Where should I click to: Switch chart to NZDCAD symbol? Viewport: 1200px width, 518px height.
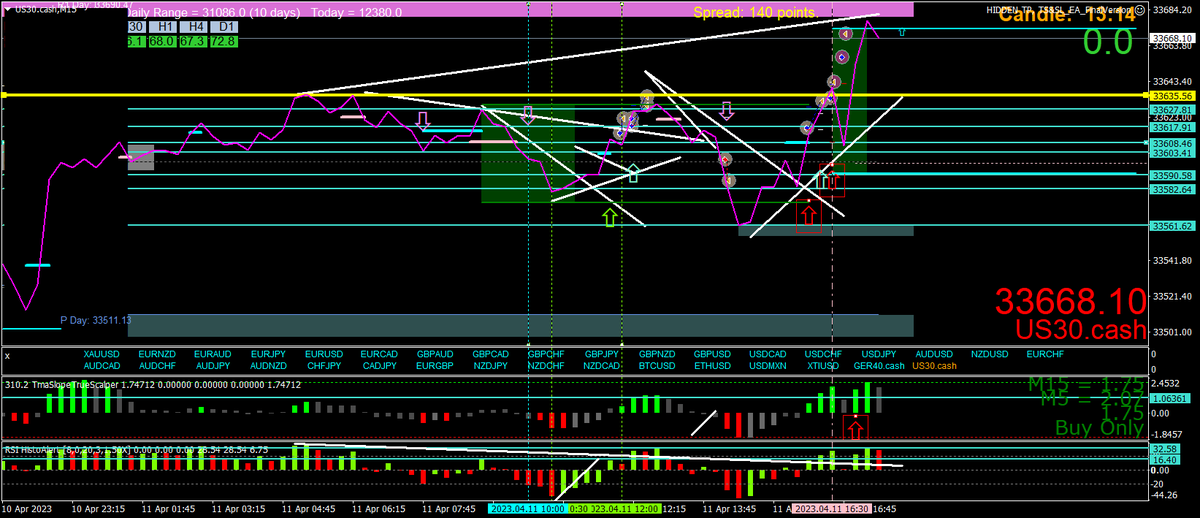click(602, 366)
